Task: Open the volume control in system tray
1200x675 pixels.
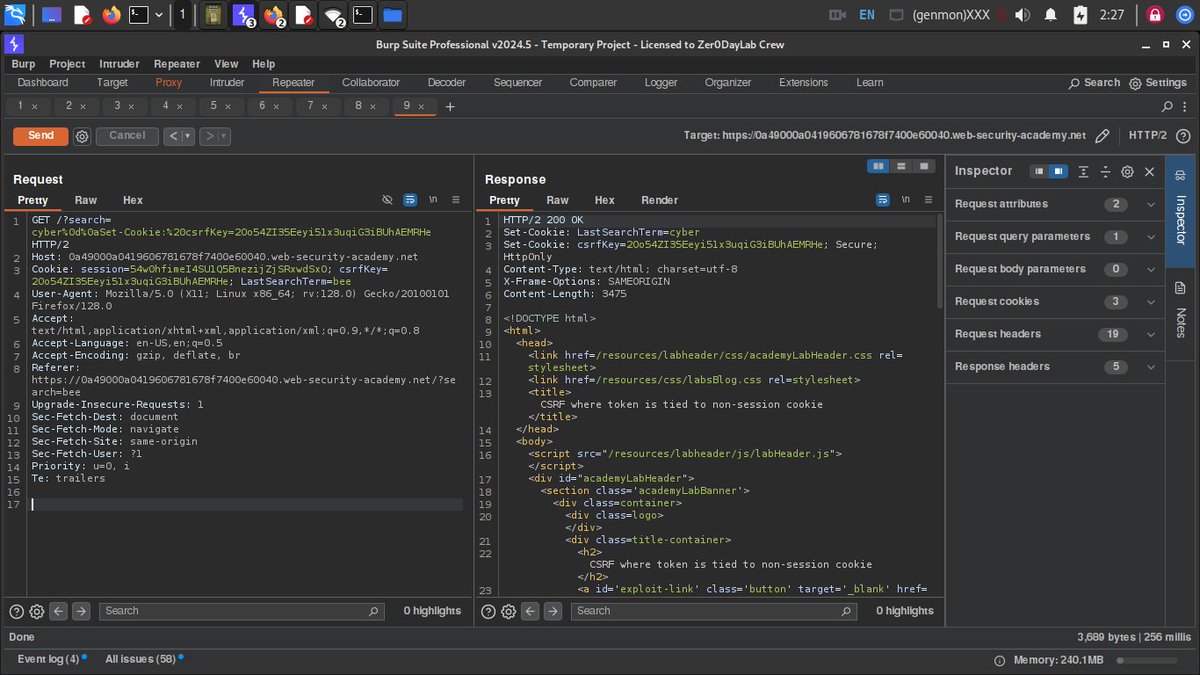Action: click(x=1022, y=15)
